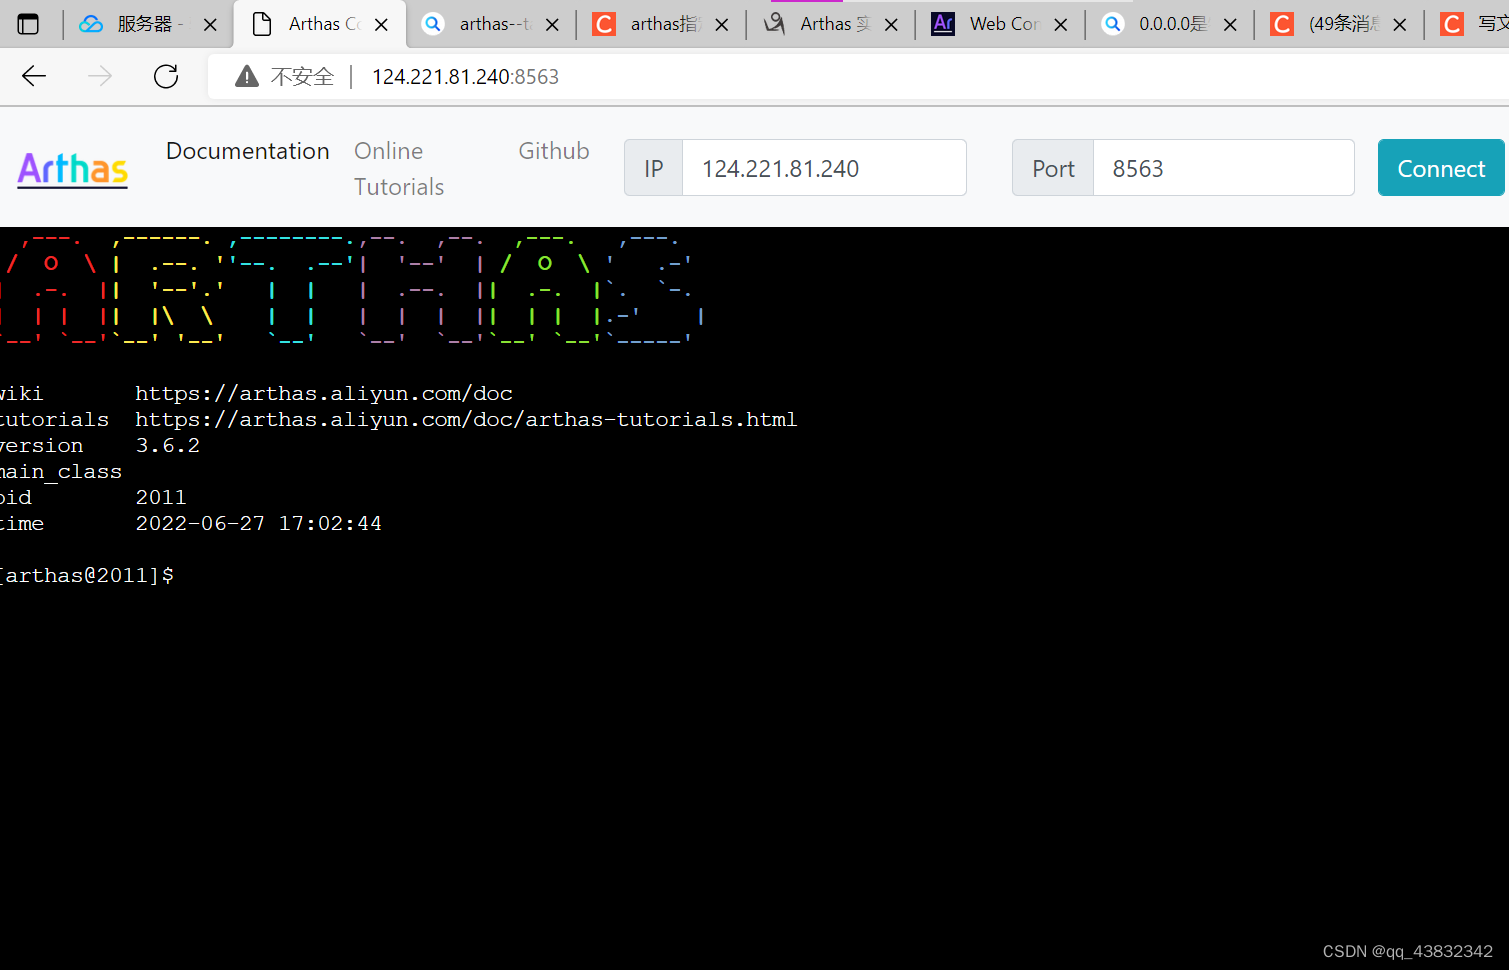1509x970 pixels.
Task: Focus the Port input field
Action: [1223, 168]
